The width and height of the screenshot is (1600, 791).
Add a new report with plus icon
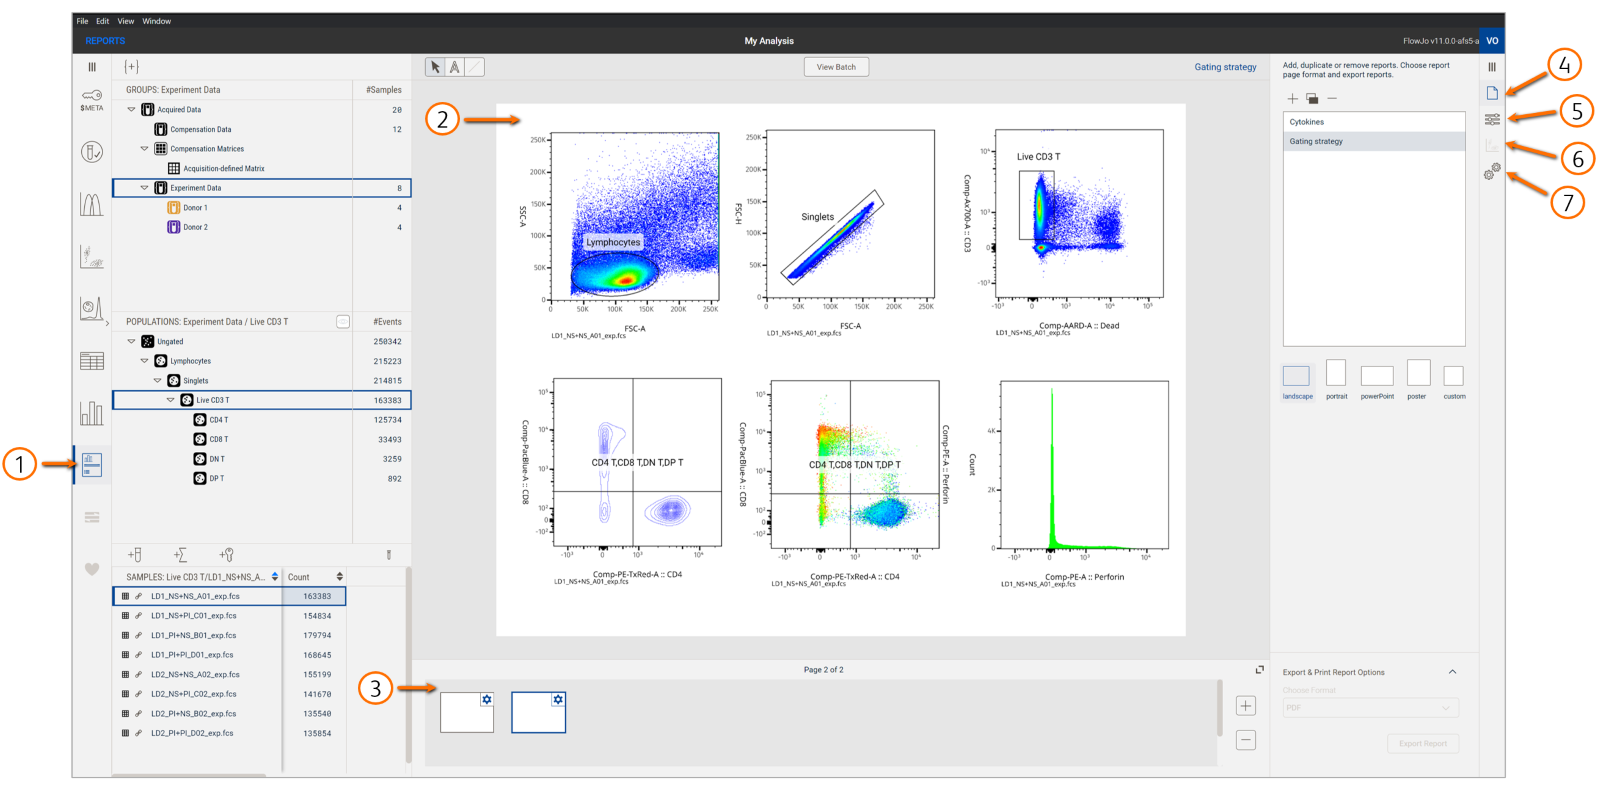(x=1292, y=98)
